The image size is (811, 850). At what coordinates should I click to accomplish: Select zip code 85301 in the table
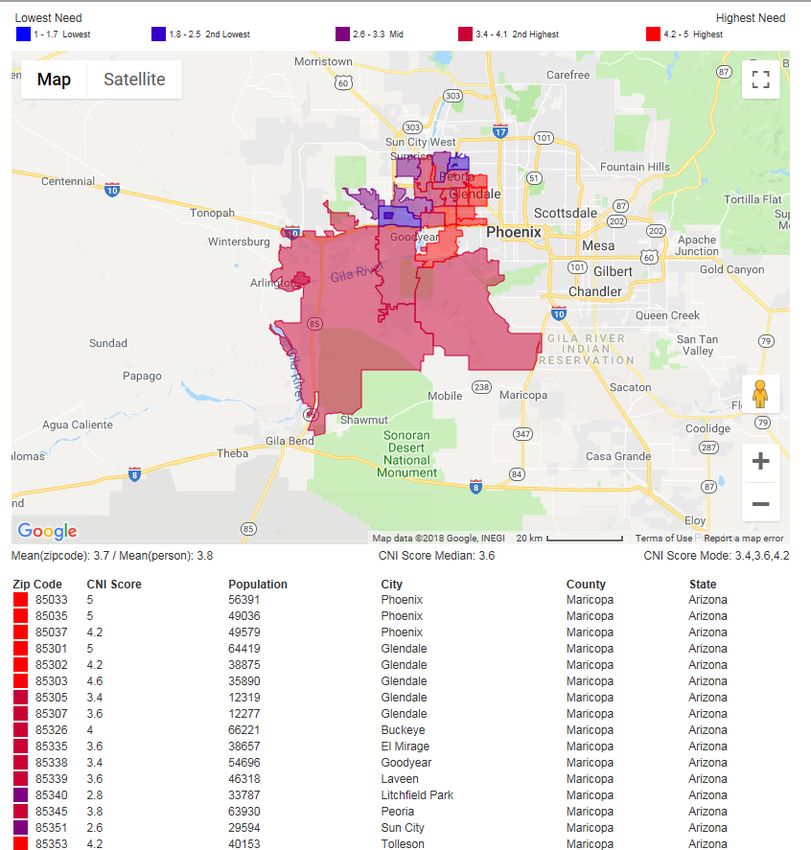point(52,649)
